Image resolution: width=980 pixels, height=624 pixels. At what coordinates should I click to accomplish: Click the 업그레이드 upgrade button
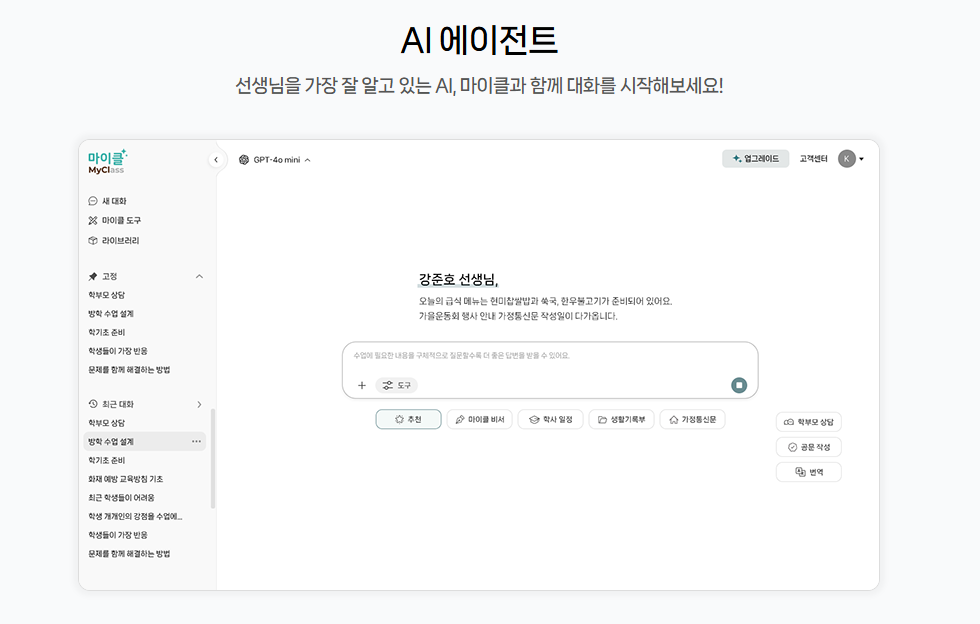pyautogui.click(x=755, y=159)
